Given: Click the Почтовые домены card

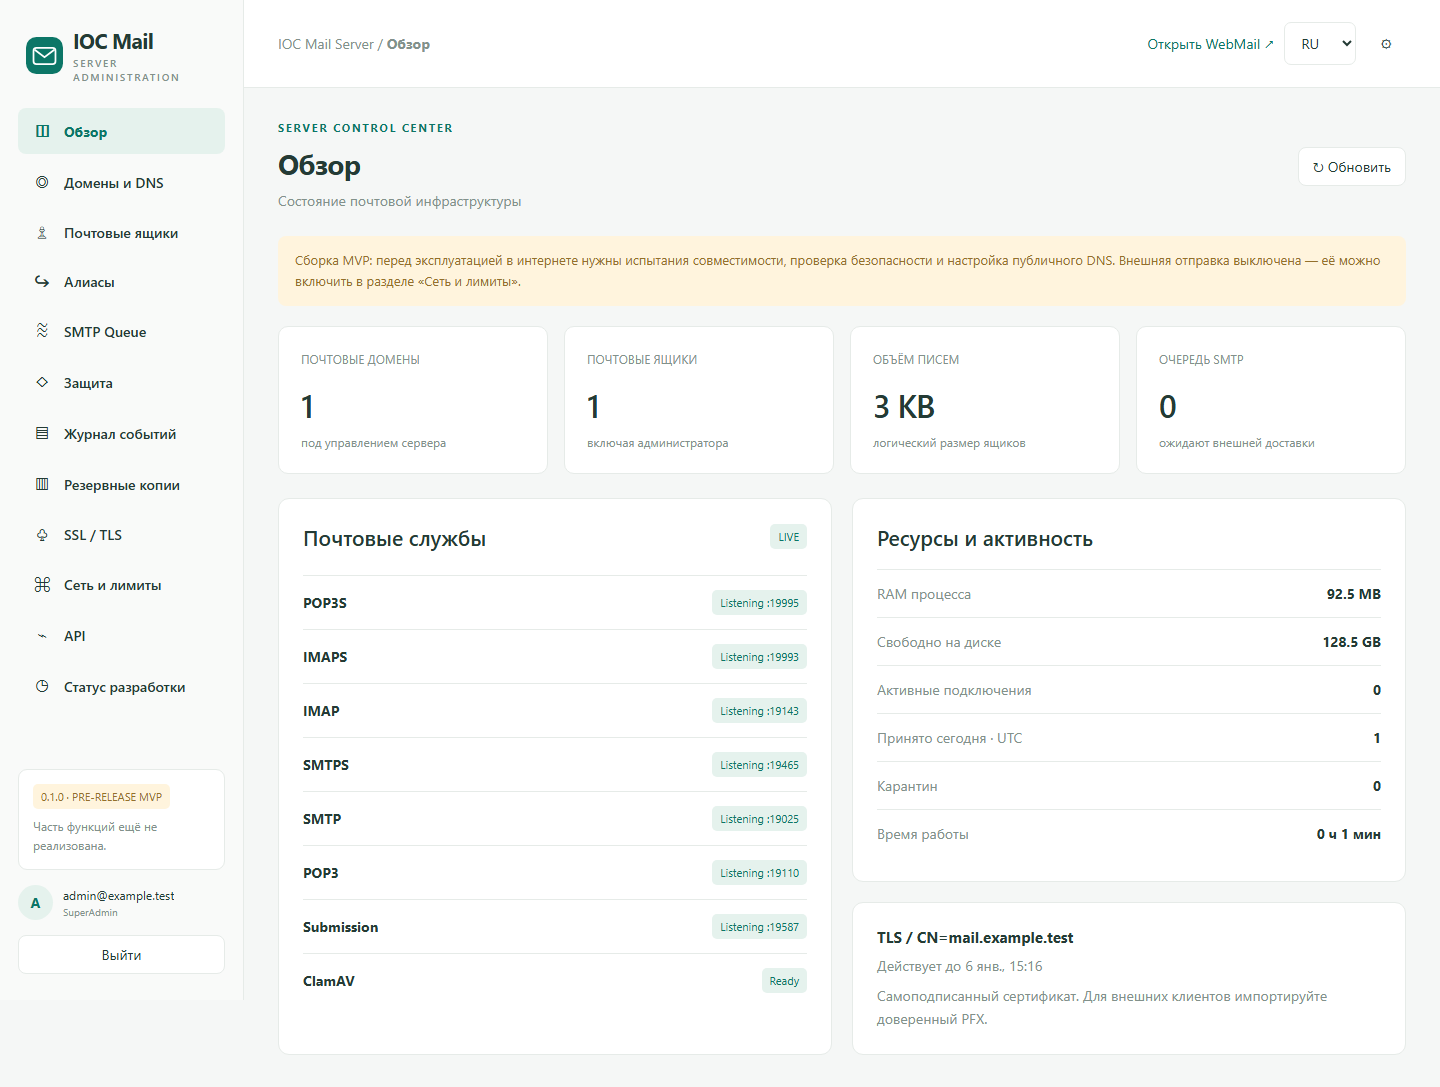Looking at the screenshot, I should point(413,400).
